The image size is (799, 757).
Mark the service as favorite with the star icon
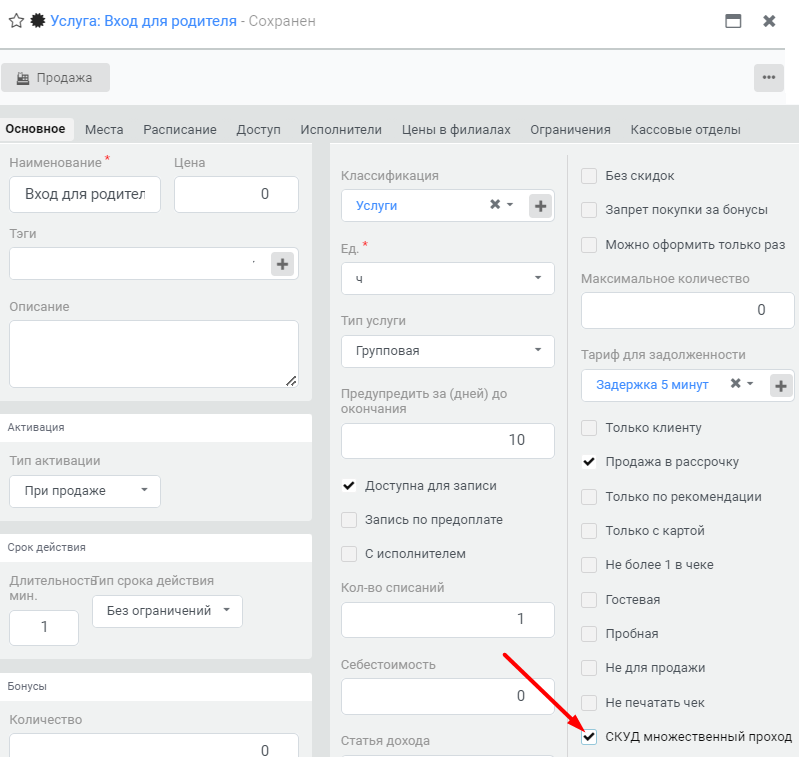[16, 21]
